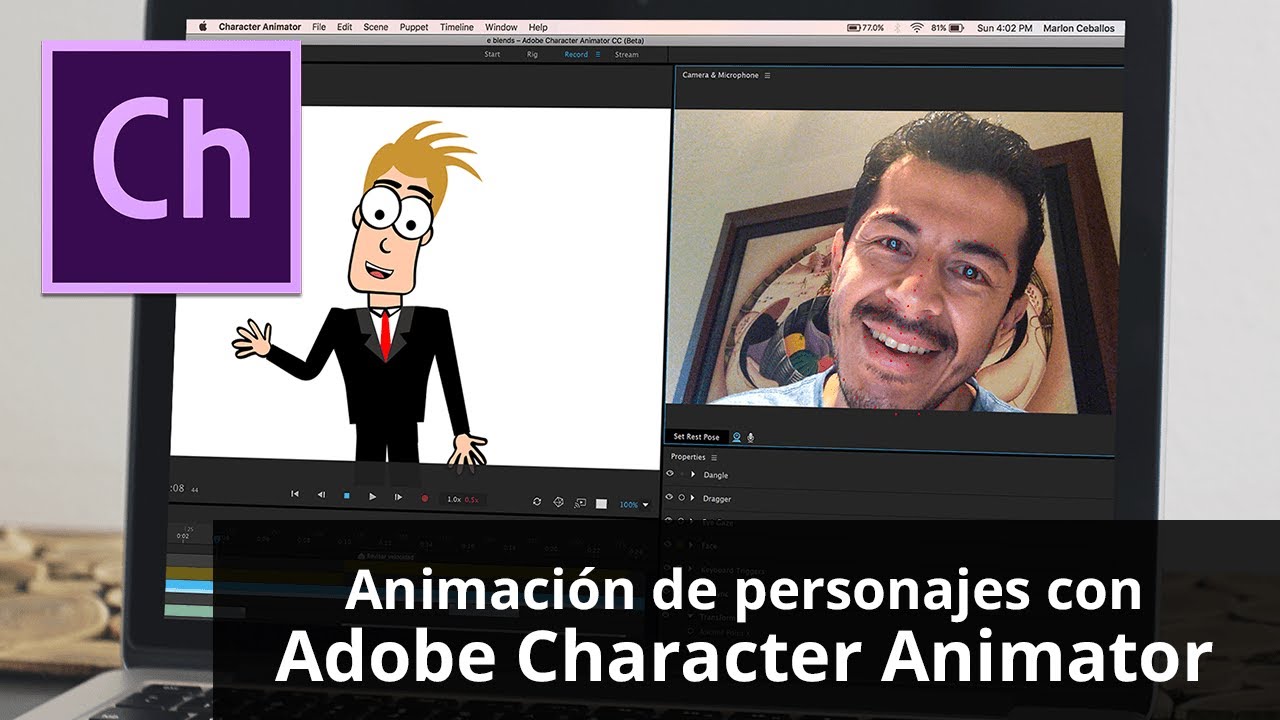This screenshot has width=1280, height=720.
Task: Open the 100% zoom dropdown
Action: tap(634, 505)
